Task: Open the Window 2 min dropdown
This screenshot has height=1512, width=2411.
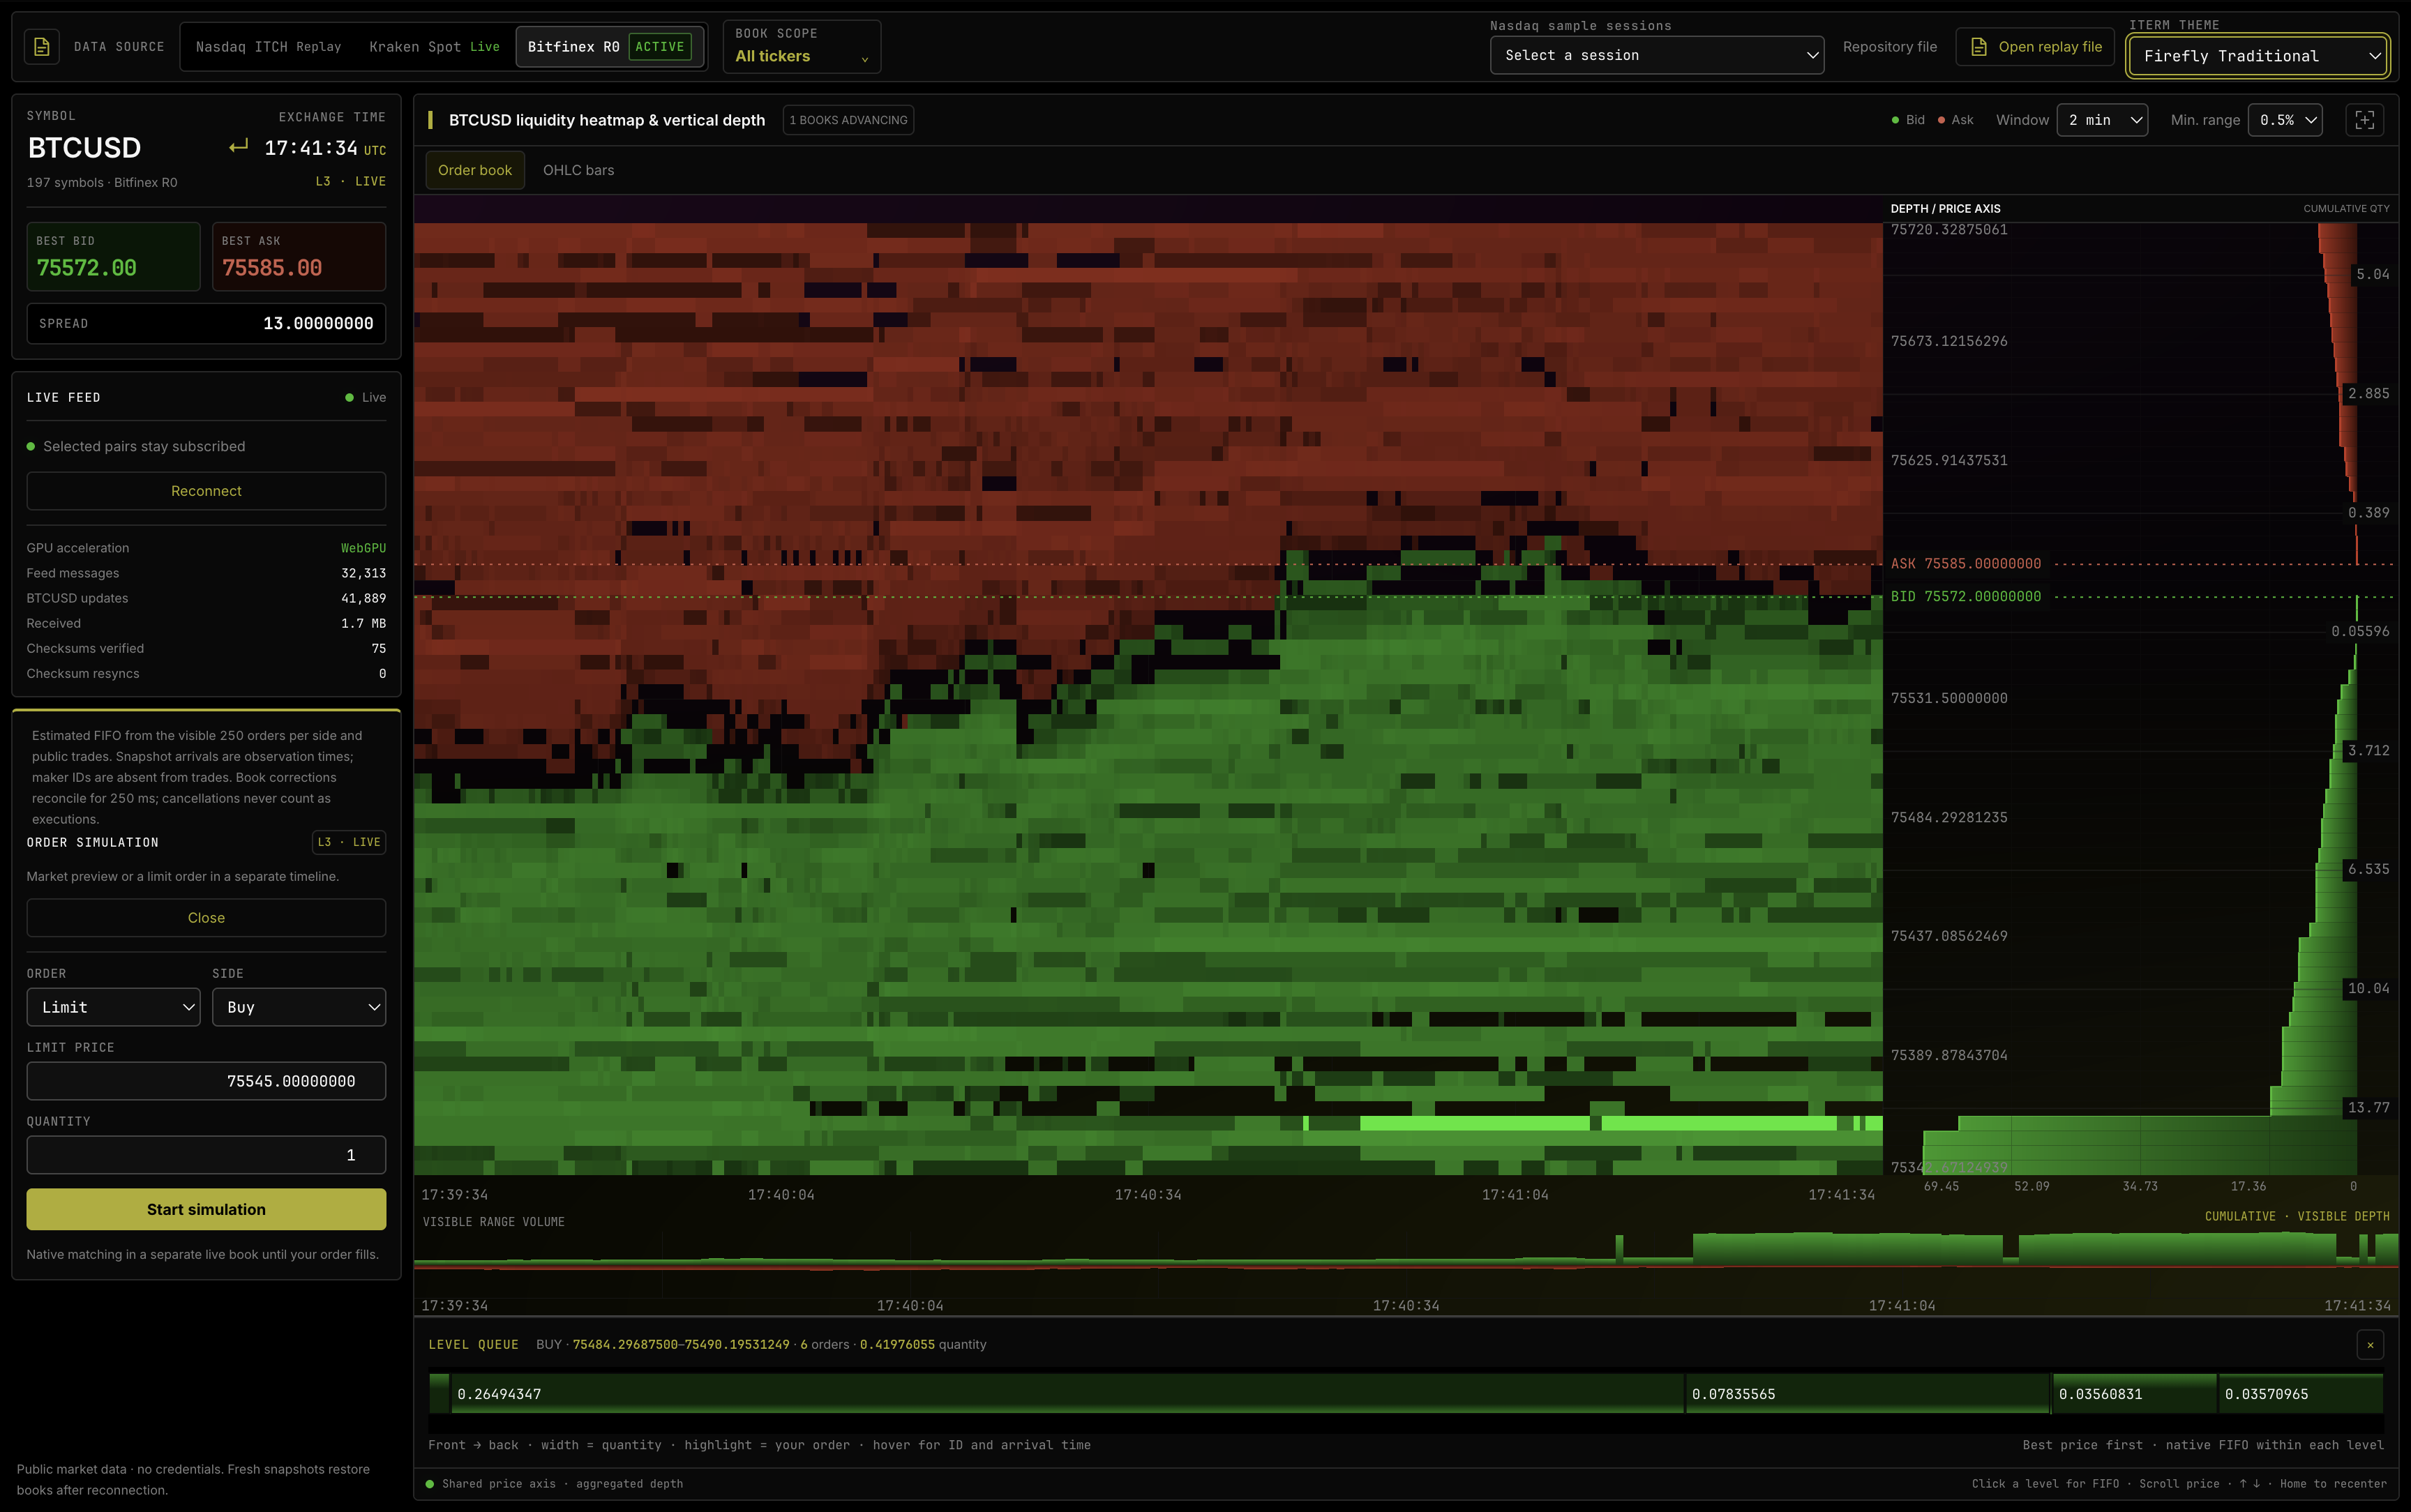Action: [x=2102, y=120]
